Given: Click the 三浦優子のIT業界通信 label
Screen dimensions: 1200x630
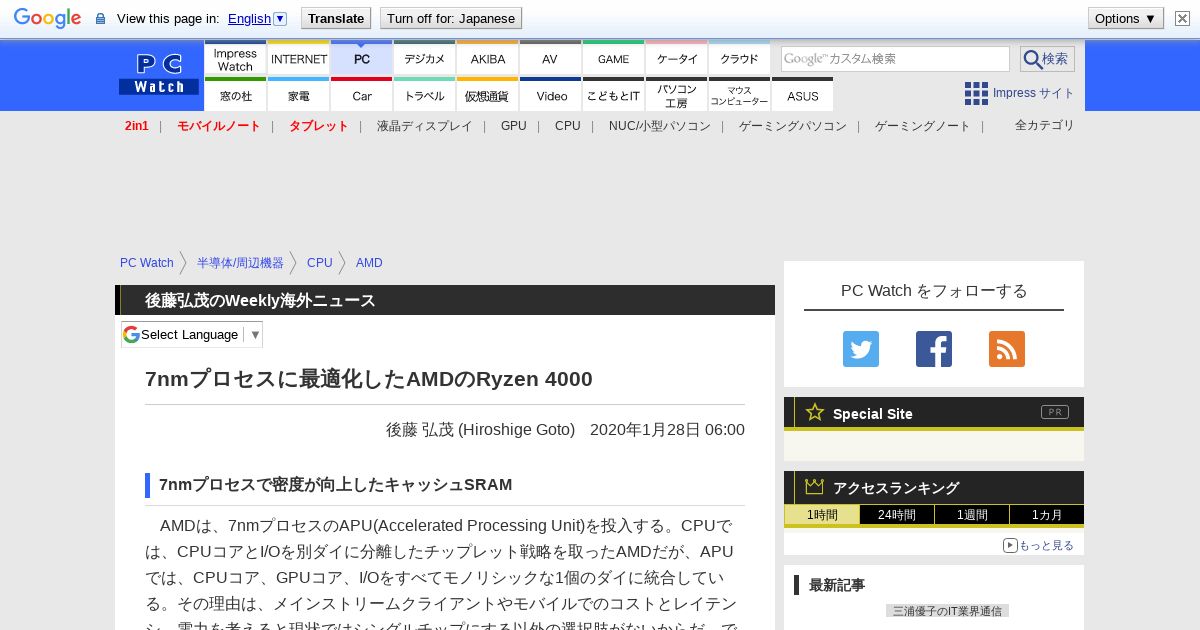Looking at the screenshot, I should (x=947, y=610).
